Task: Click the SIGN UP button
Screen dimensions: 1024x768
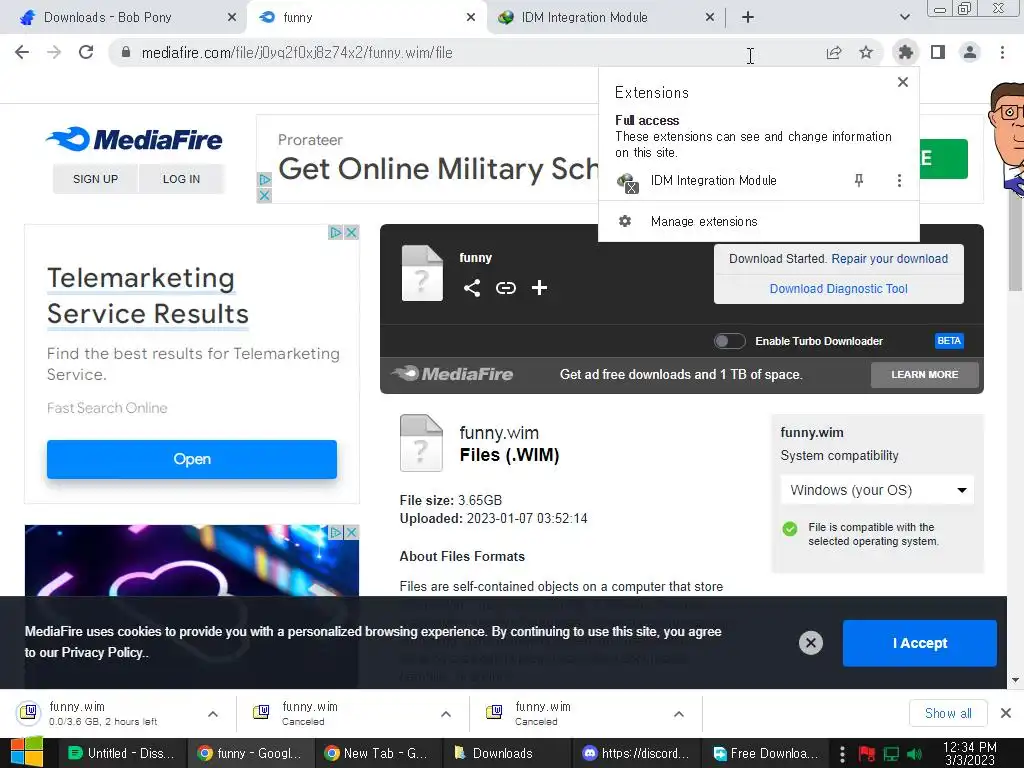Action: [x=95, y=179]
